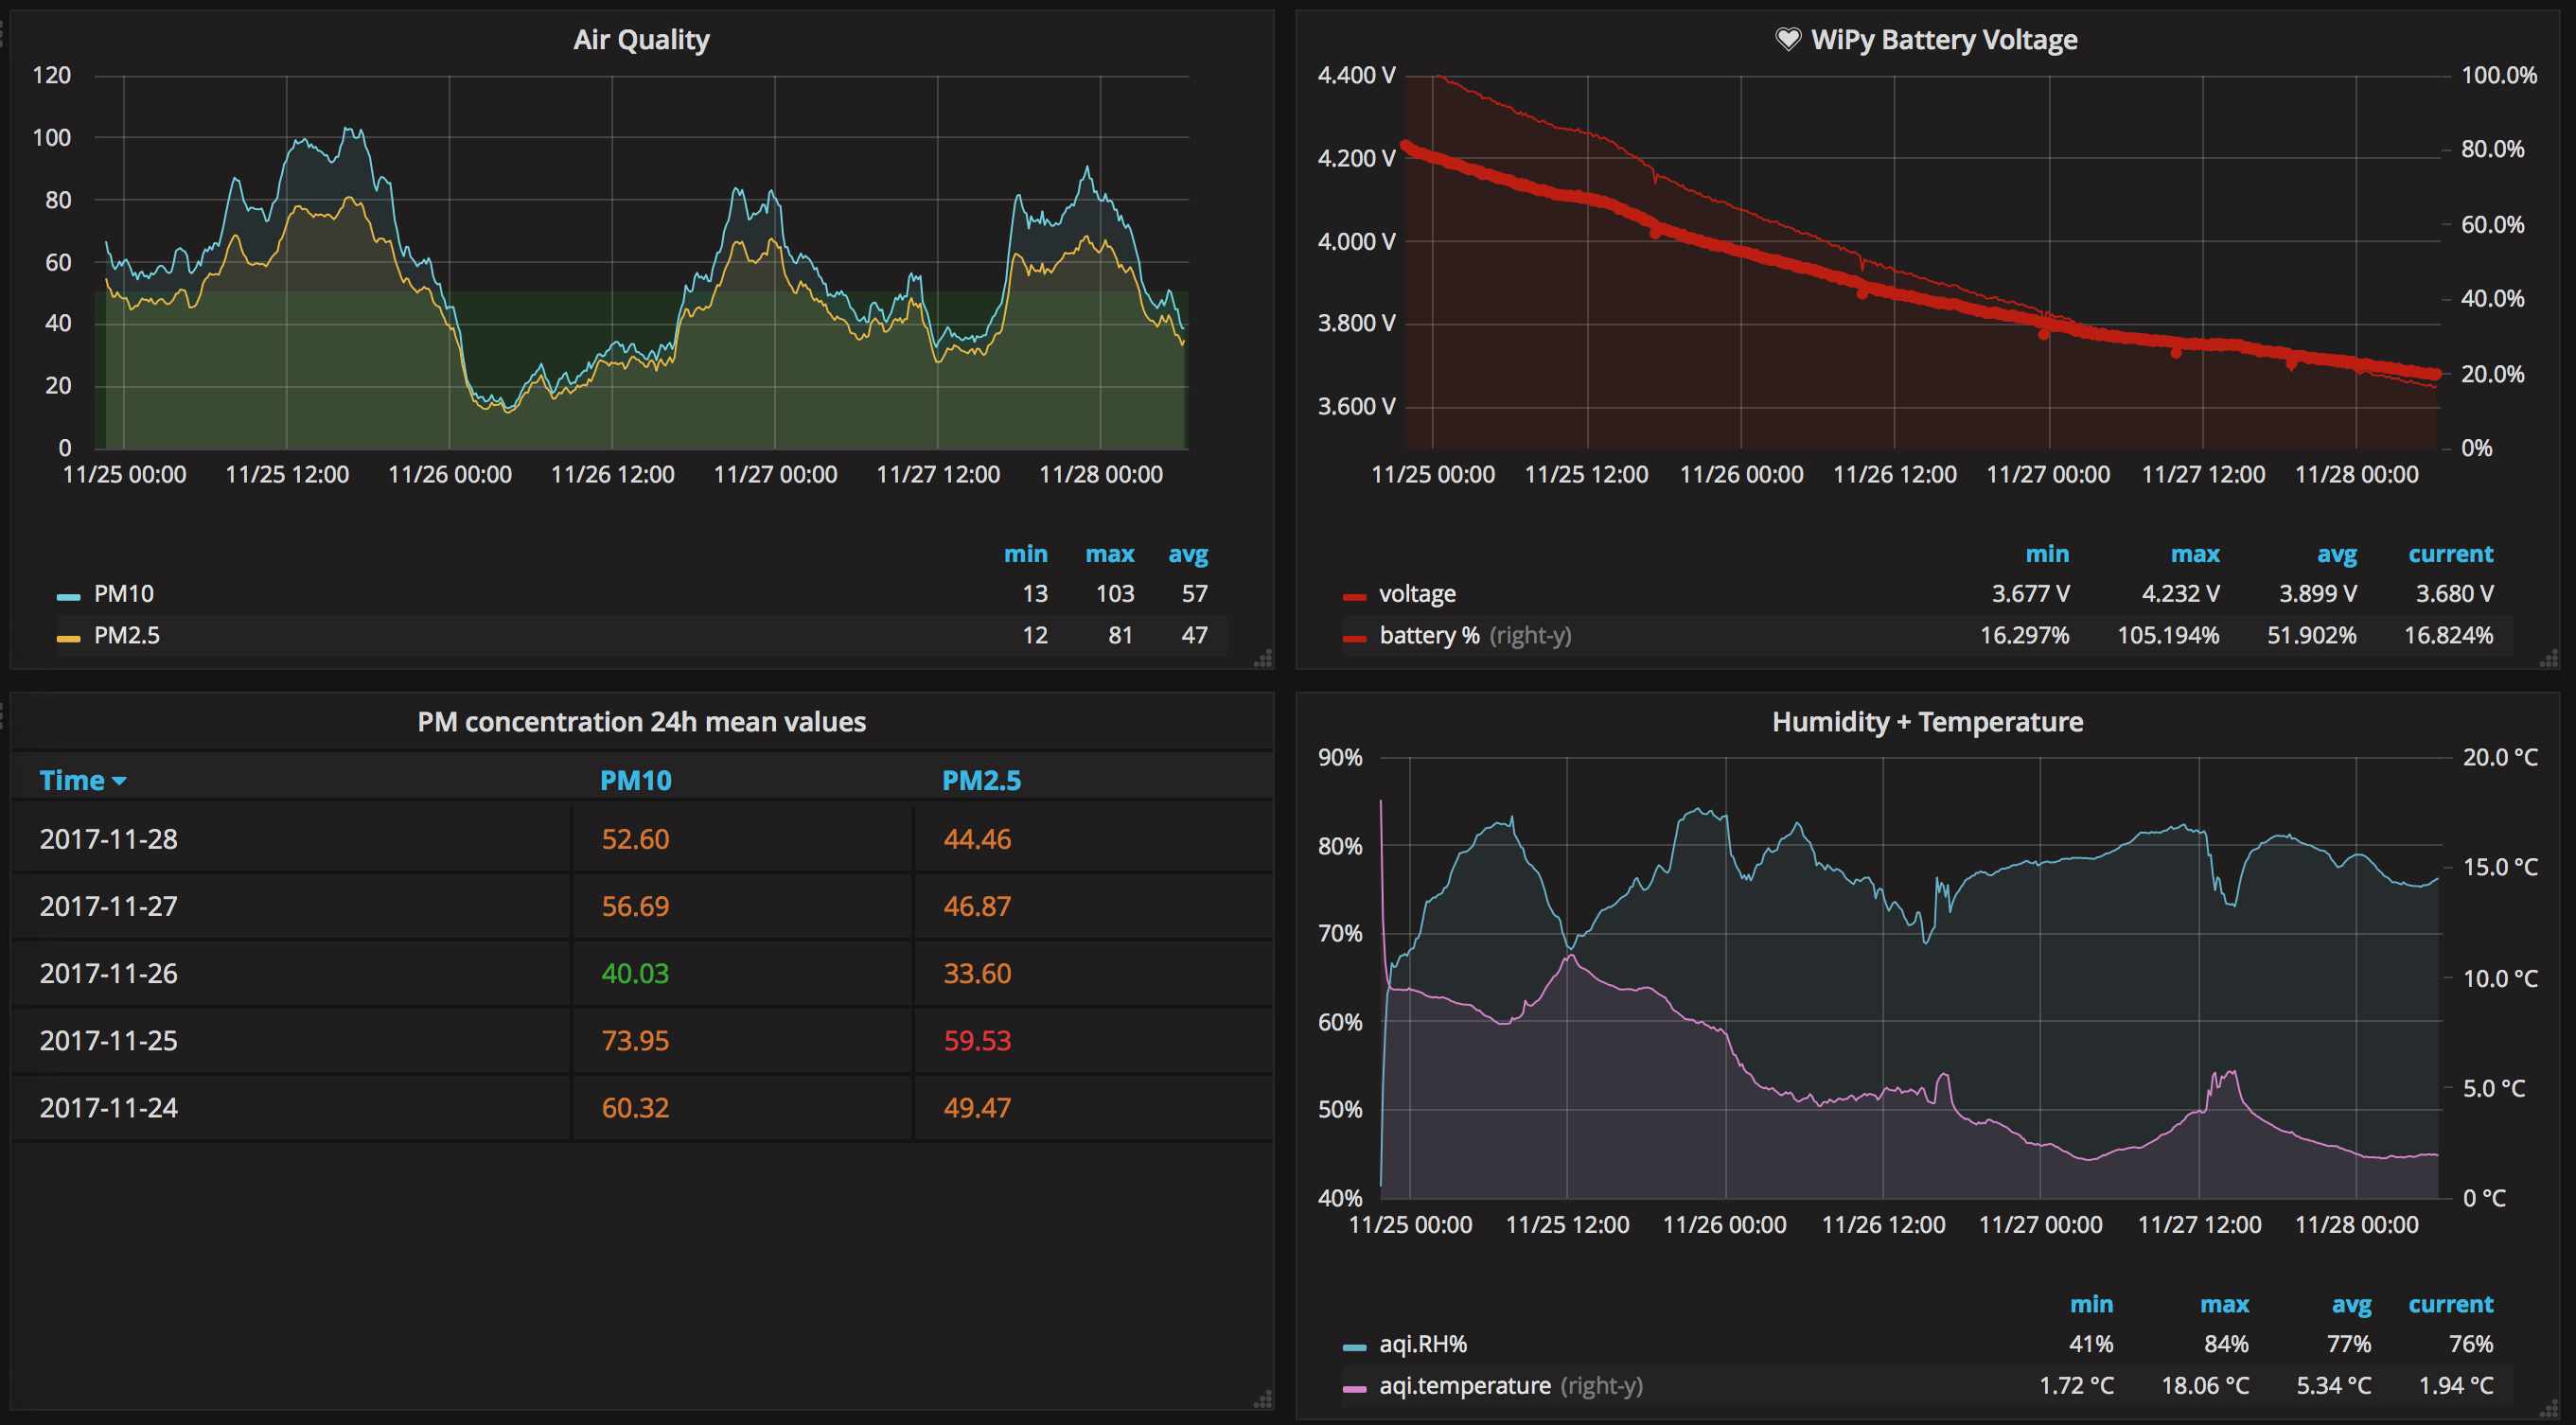This screenshot has height=1425, width=2576.
Task: Click the aqi.RH% avg value 77%
Action: coord(2349,1344)
